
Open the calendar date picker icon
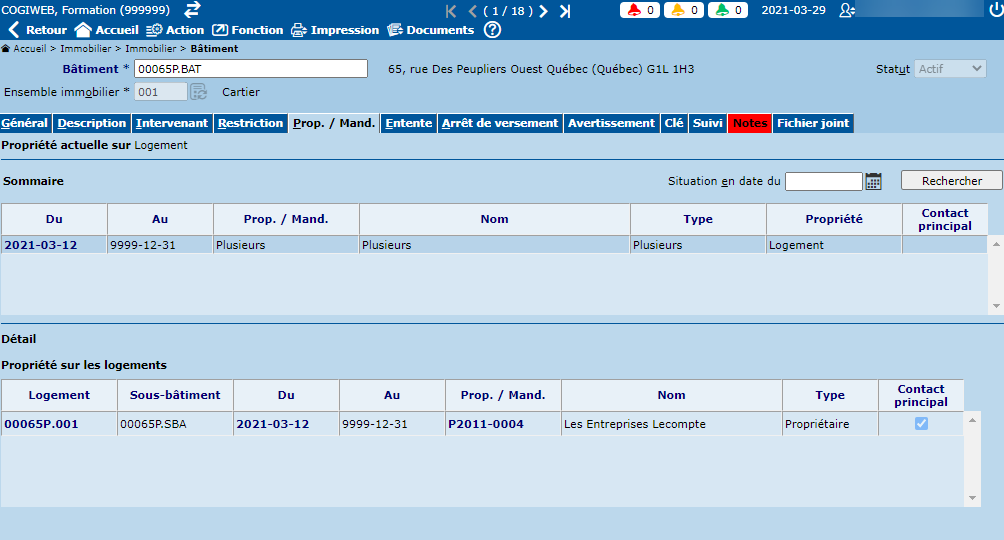tap(874, 181)
